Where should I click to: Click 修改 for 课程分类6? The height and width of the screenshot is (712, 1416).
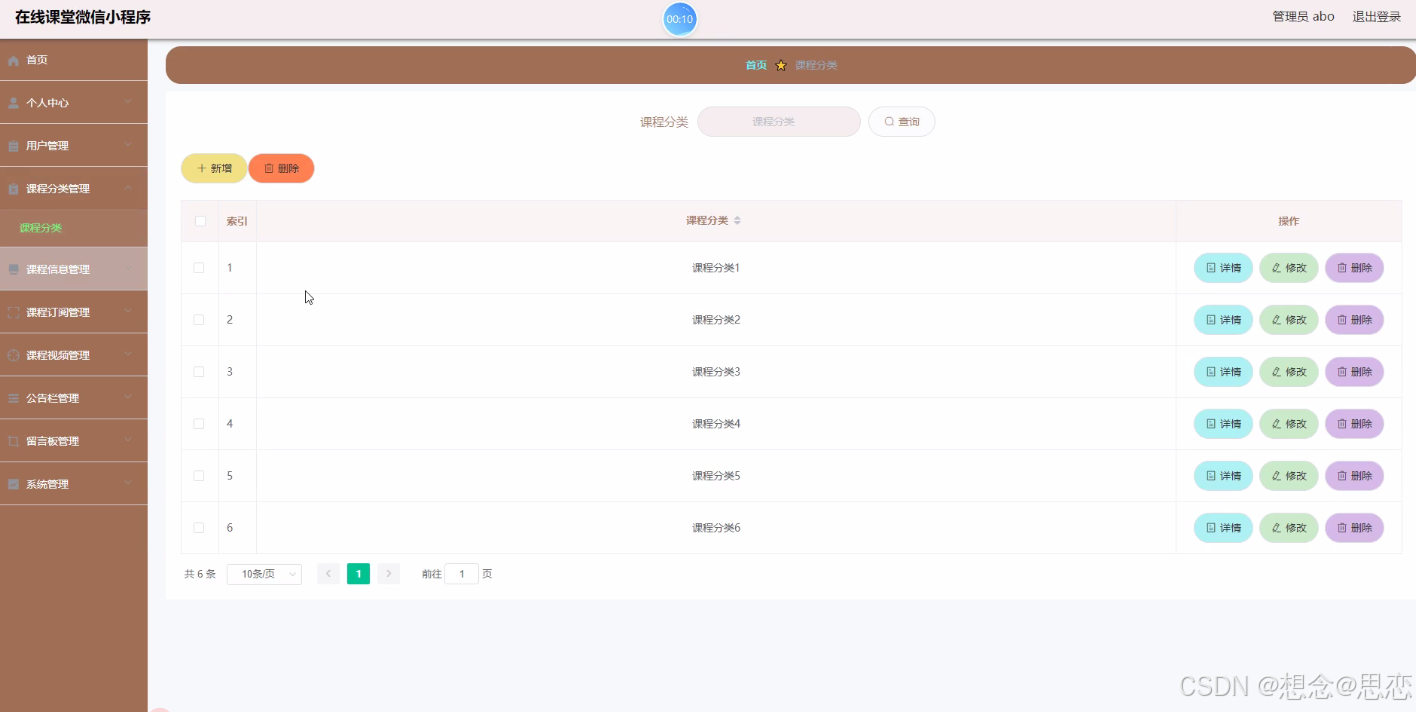(x=1289, y=528)
